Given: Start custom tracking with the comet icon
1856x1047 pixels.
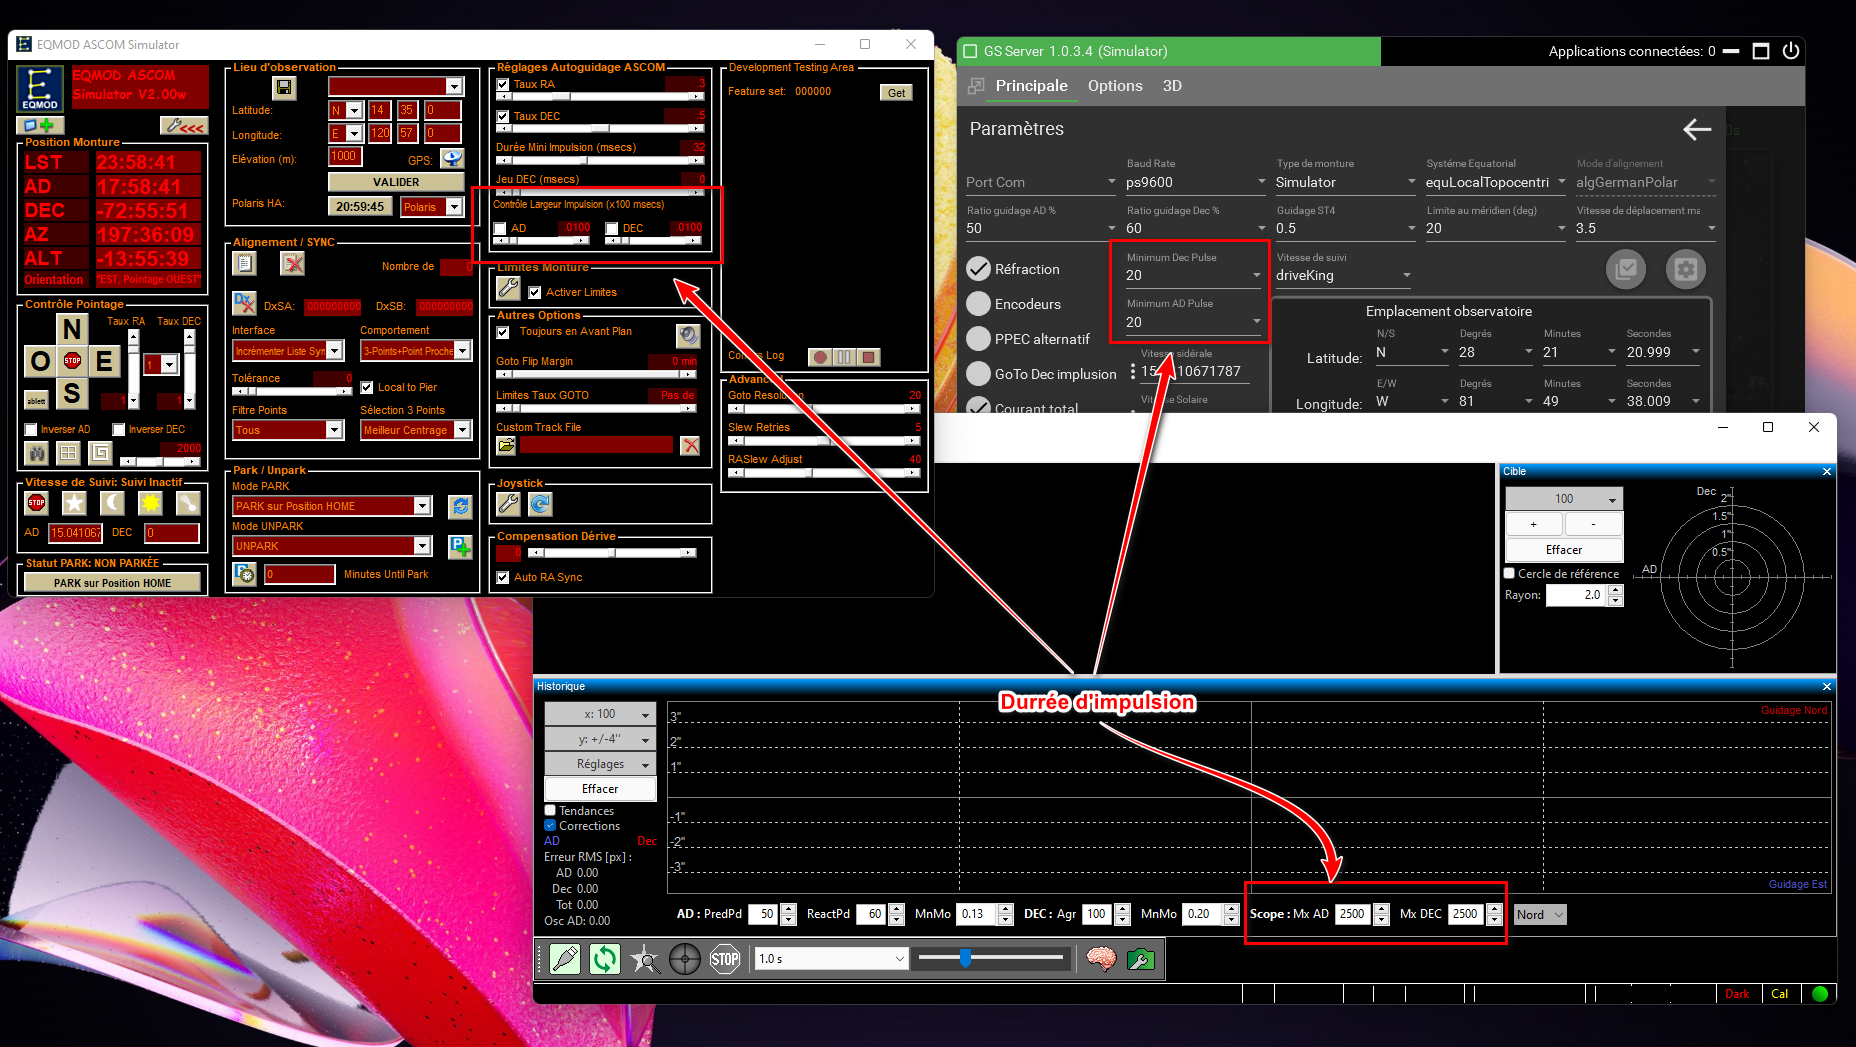Looking at the screenshot, I should point(188,503).
